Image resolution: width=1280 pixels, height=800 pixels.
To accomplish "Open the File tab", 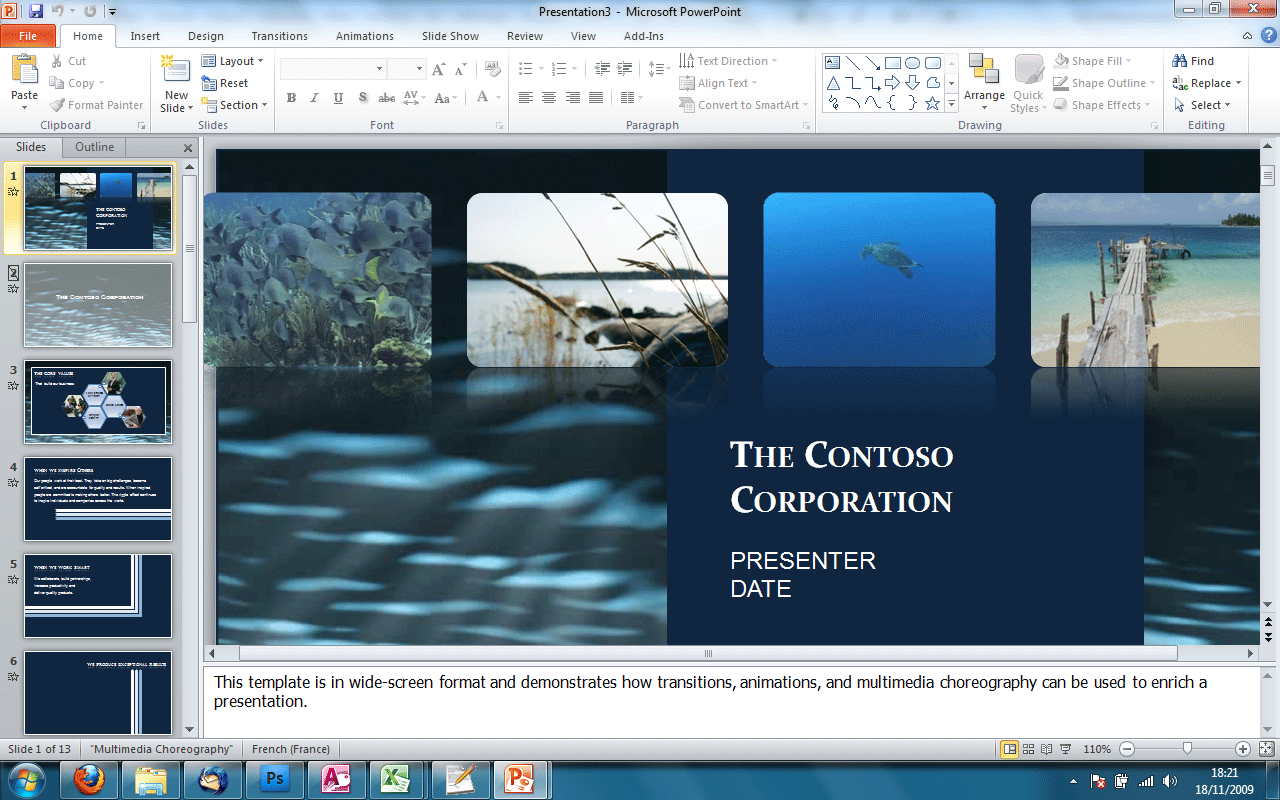I will (x=28, y=36).
